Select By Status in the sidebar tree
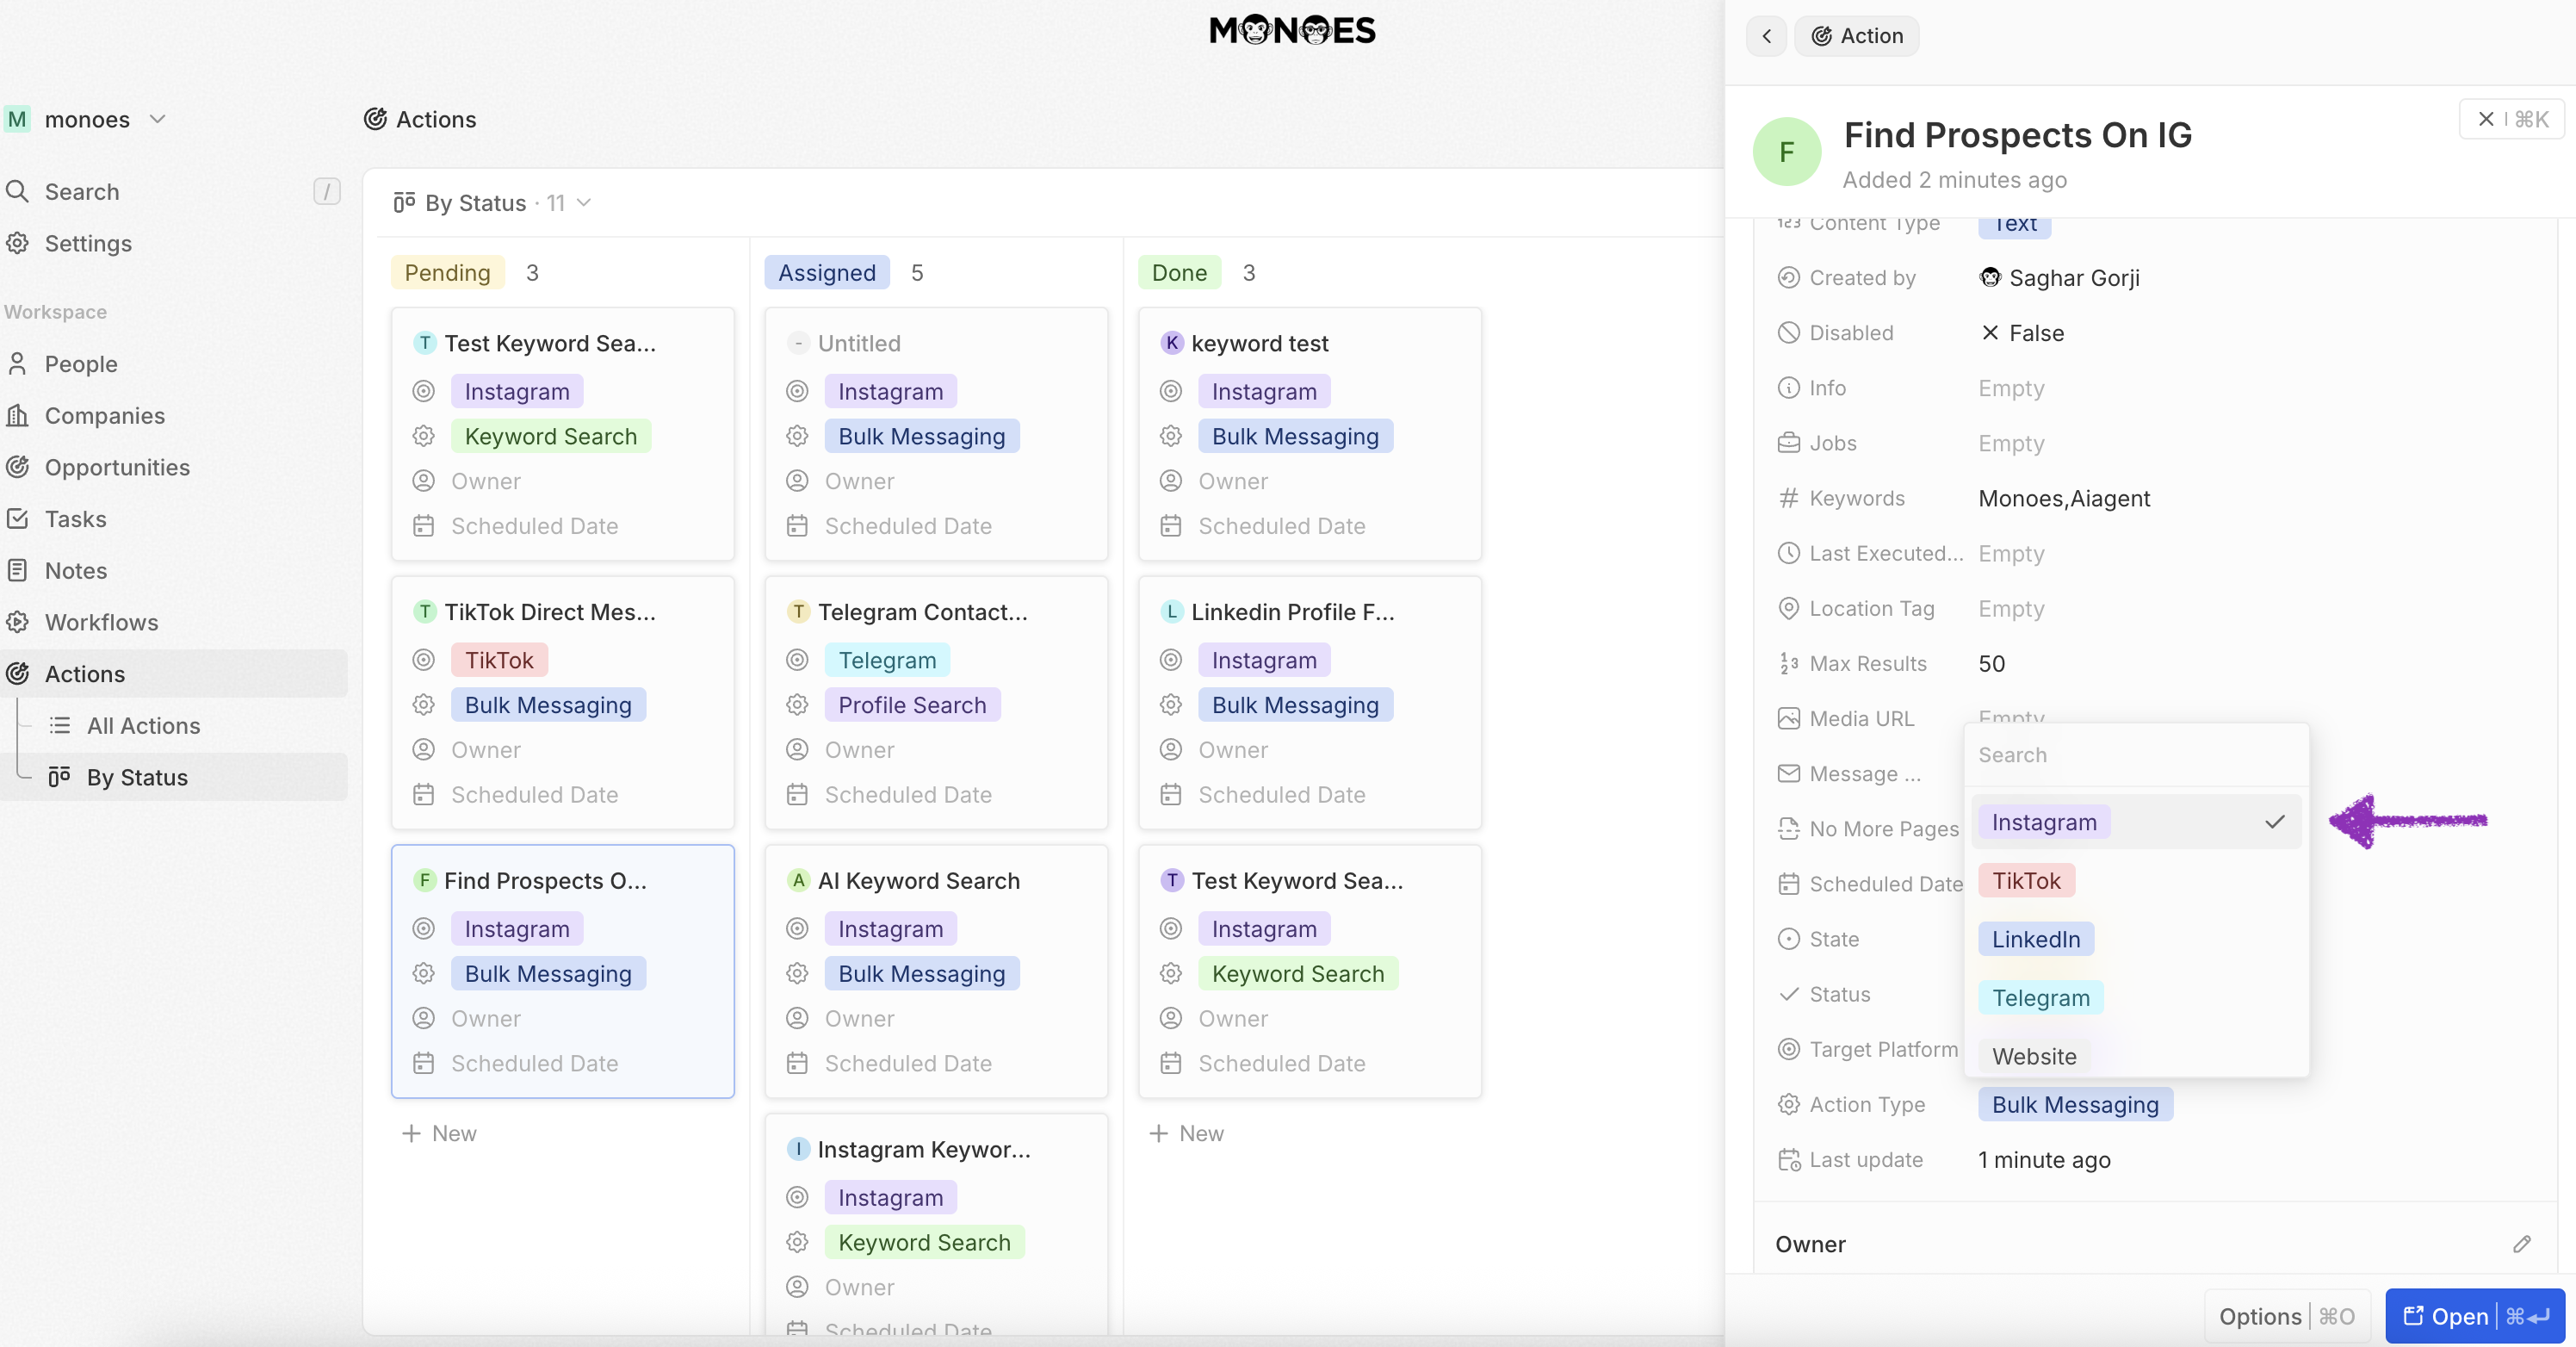2576x1347 pixels. 137,777
